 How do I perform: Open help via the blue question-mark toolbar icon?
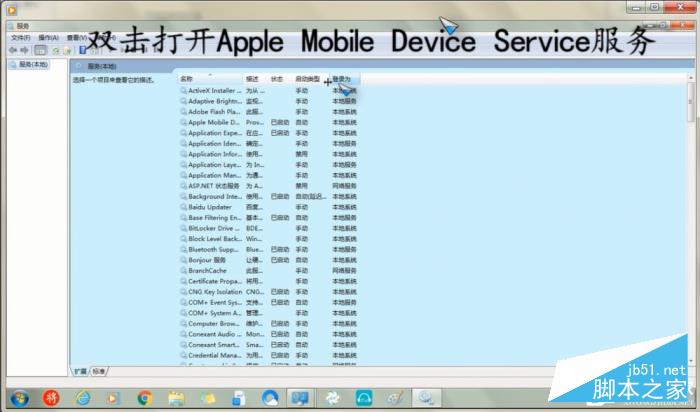(83, 51)
